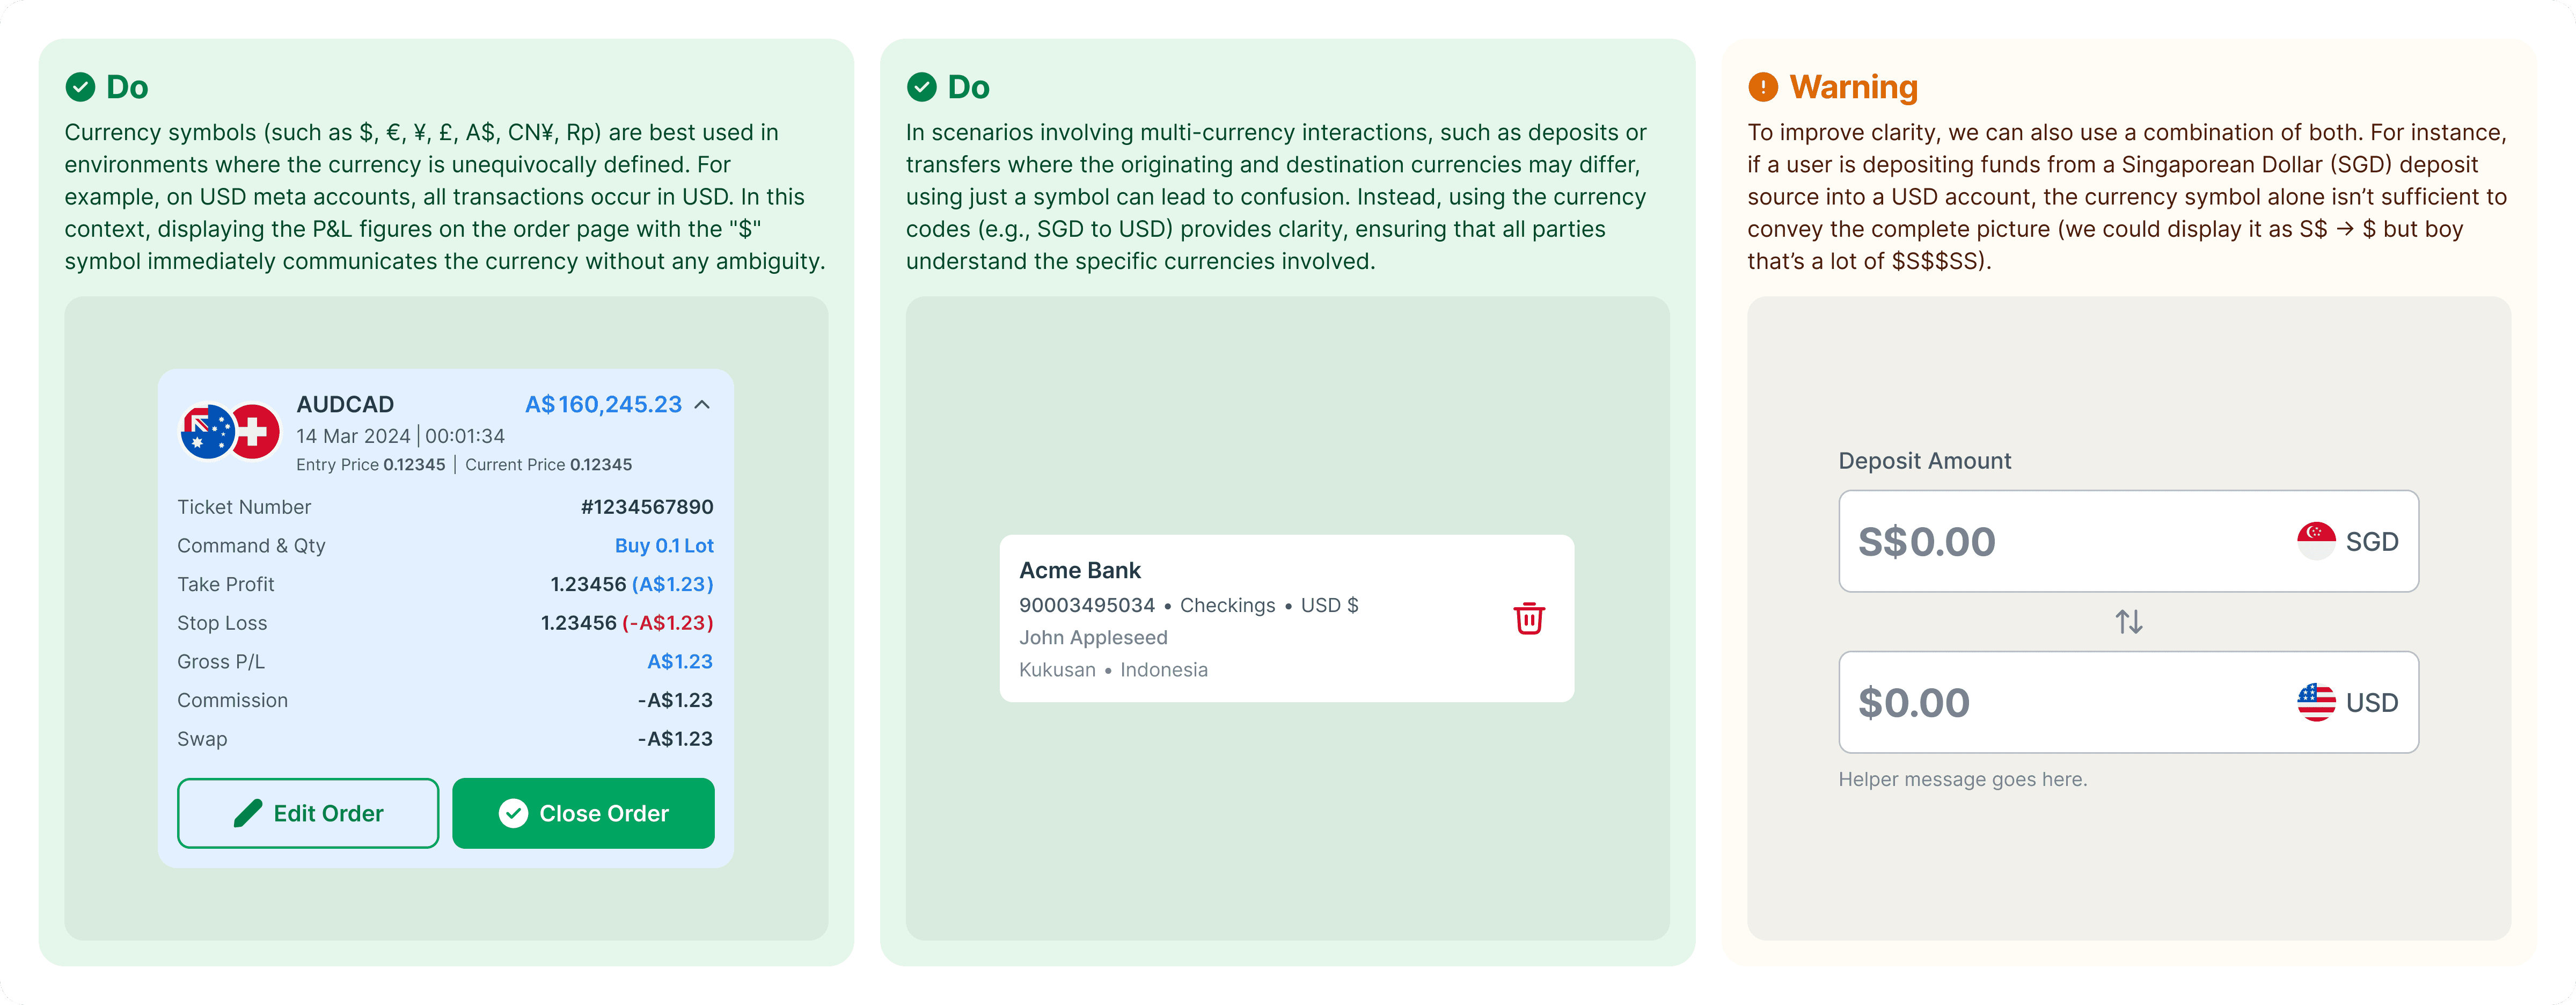2576x1005 pixels.
Task: Click the green check icon beside the first Do
Action: (x=80, y=87)
